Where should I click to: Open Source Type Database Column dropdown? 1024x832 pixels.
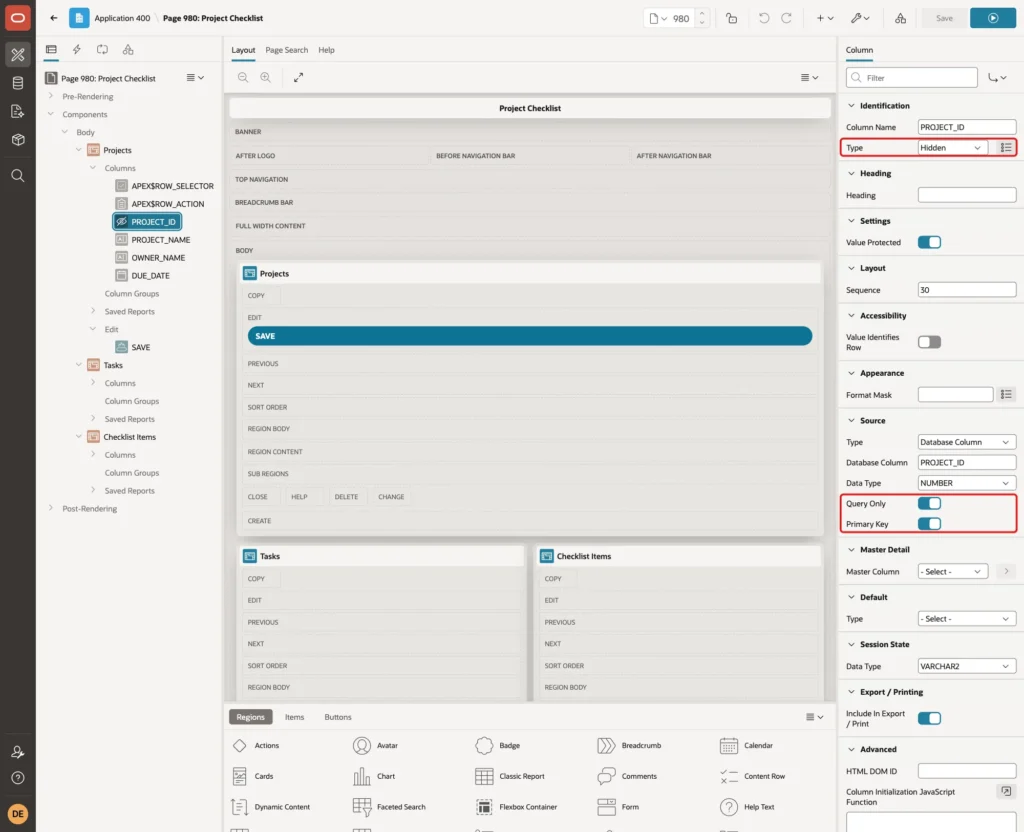(x=967, y=442)
